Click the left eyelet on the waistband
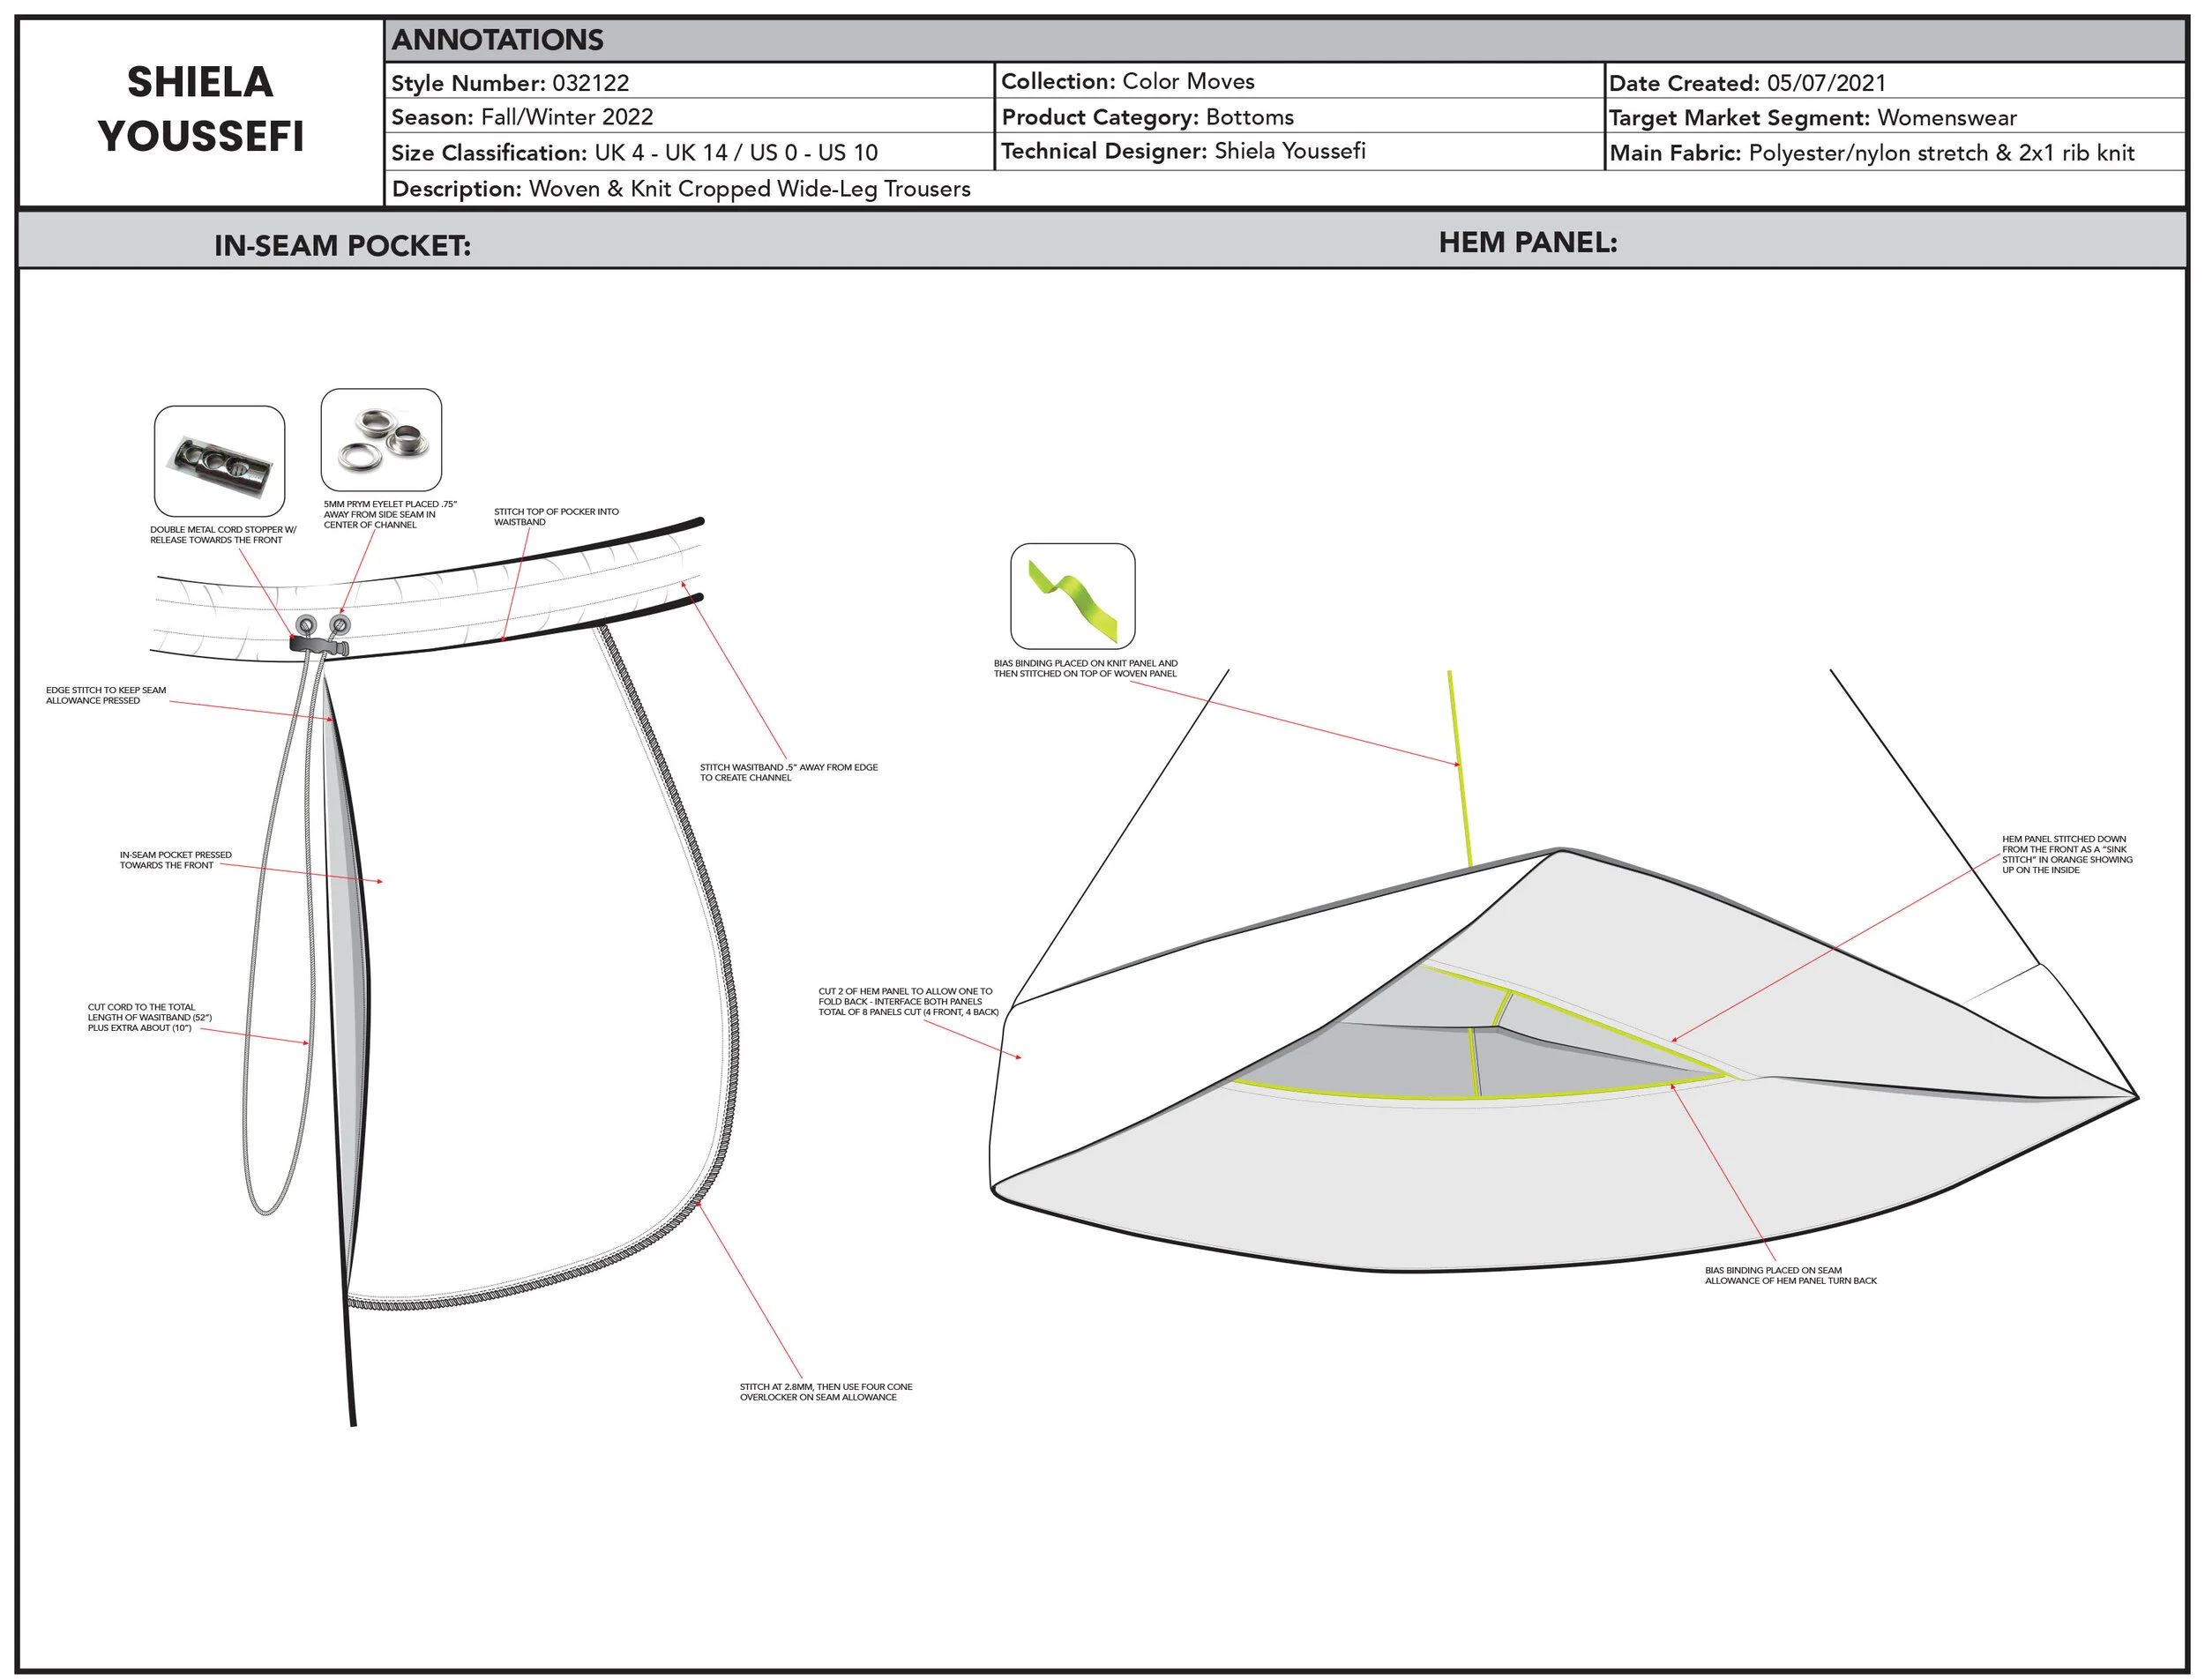This screenshot has height=1680, width=2205. coord(307,625)
